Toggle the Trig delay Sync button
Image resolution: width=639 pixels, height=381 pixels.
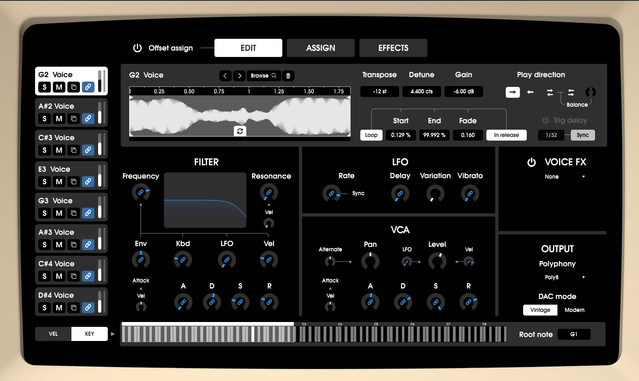click(x=583, y=135)
